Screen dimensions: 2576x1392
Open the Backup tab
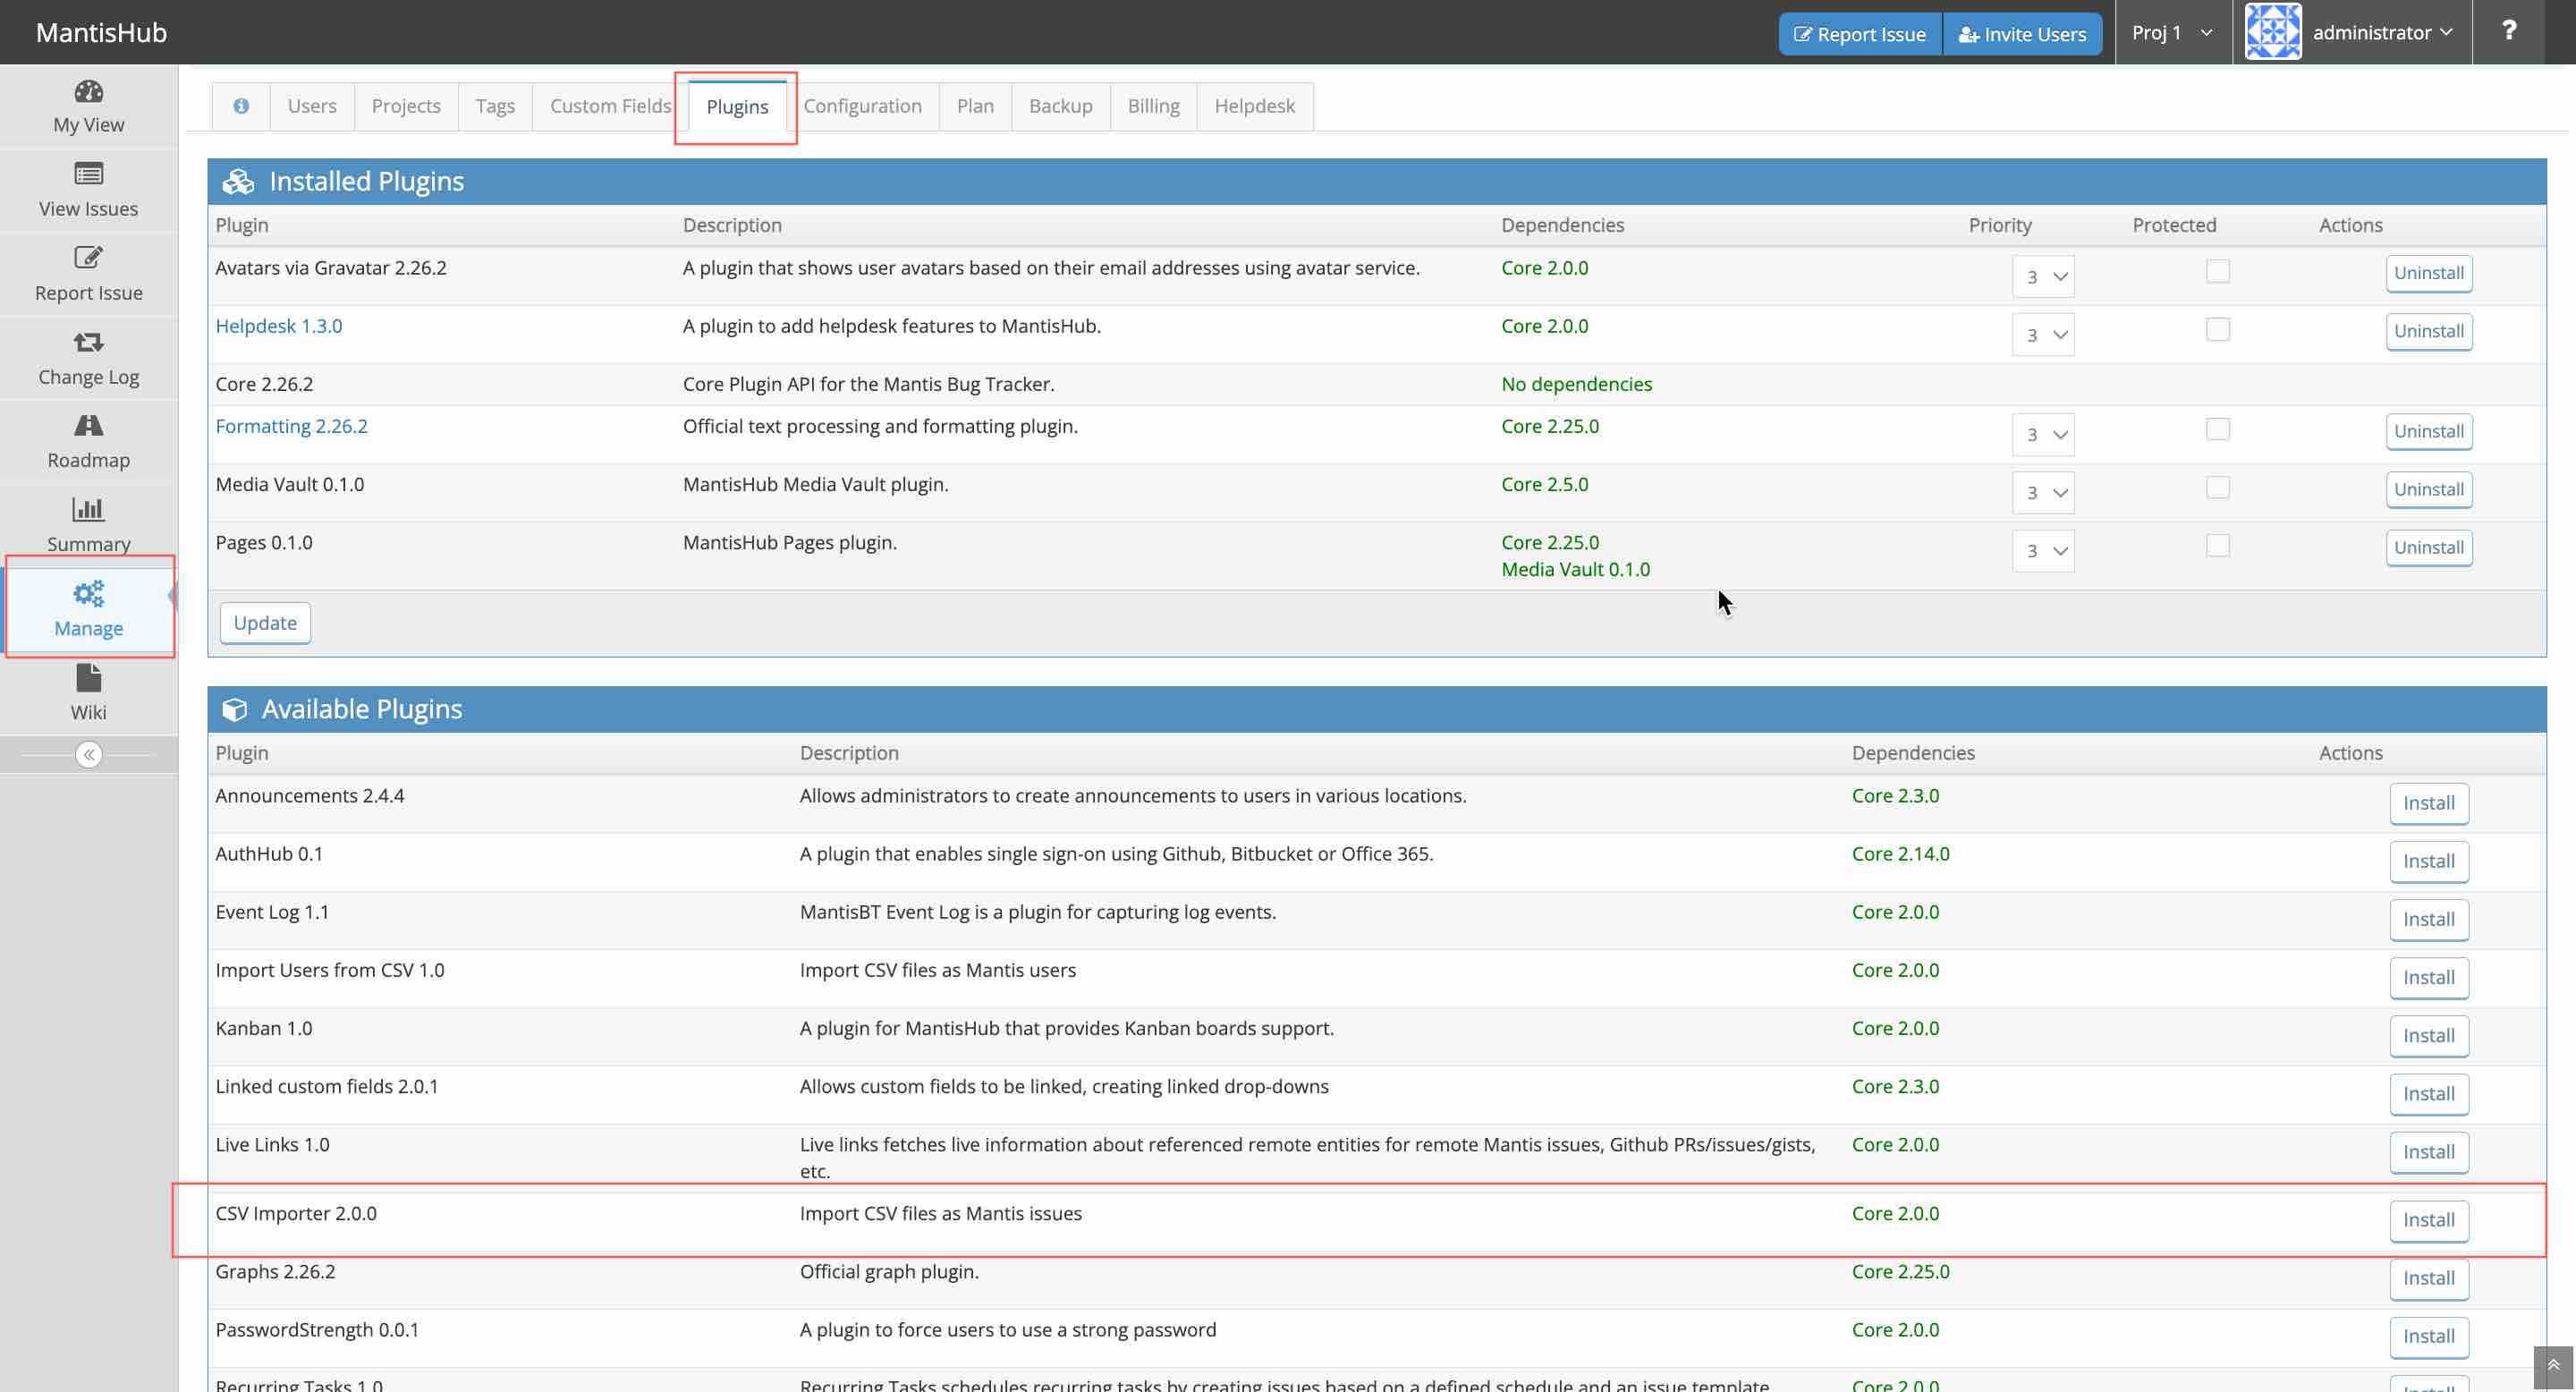1060,106
